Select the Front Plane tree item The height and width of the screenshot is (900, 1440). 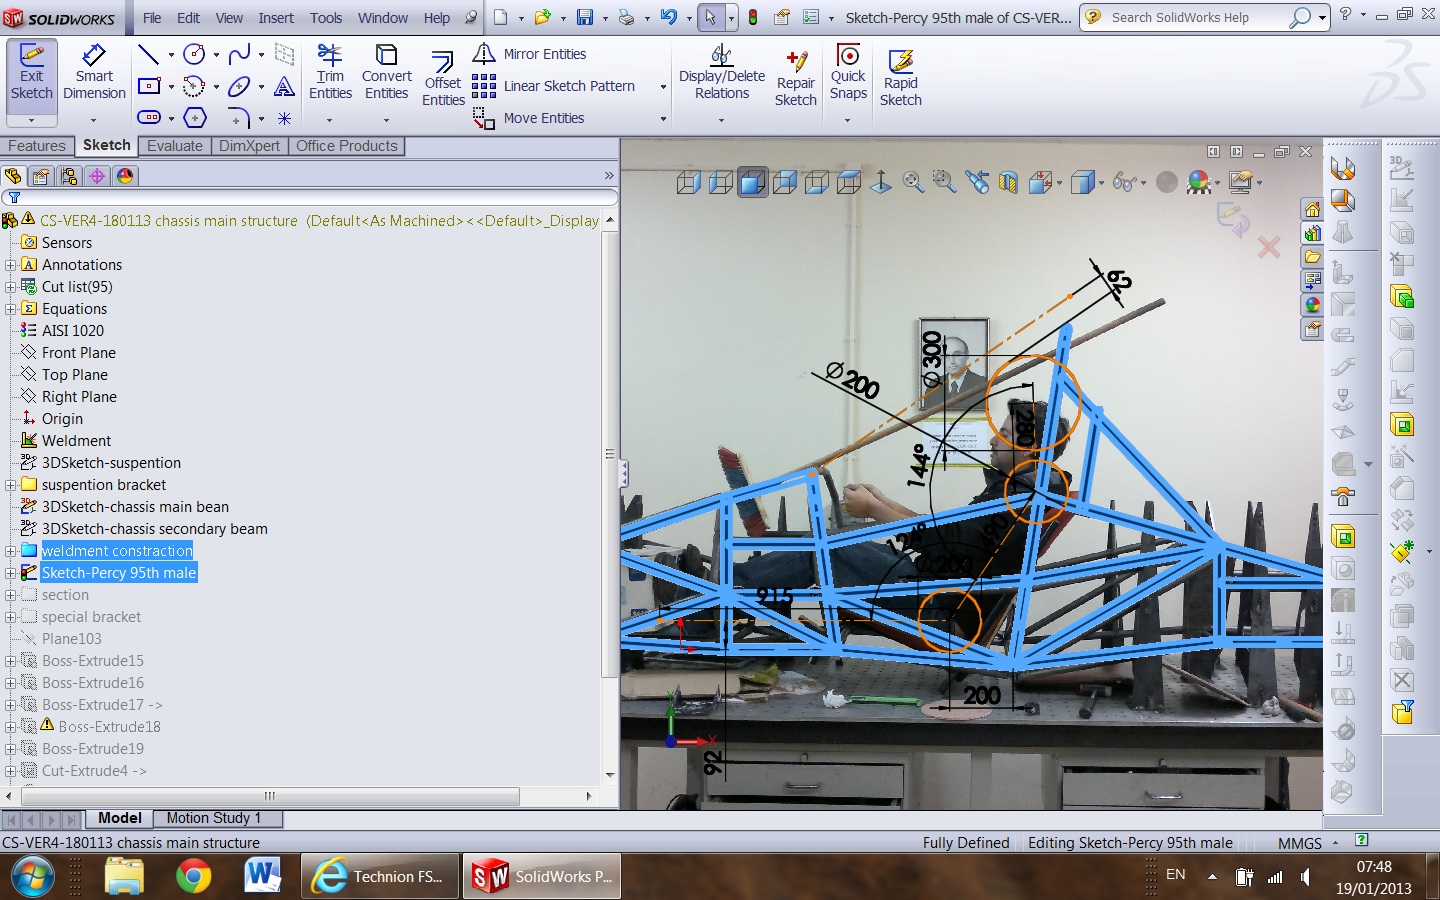coord(78,353)
